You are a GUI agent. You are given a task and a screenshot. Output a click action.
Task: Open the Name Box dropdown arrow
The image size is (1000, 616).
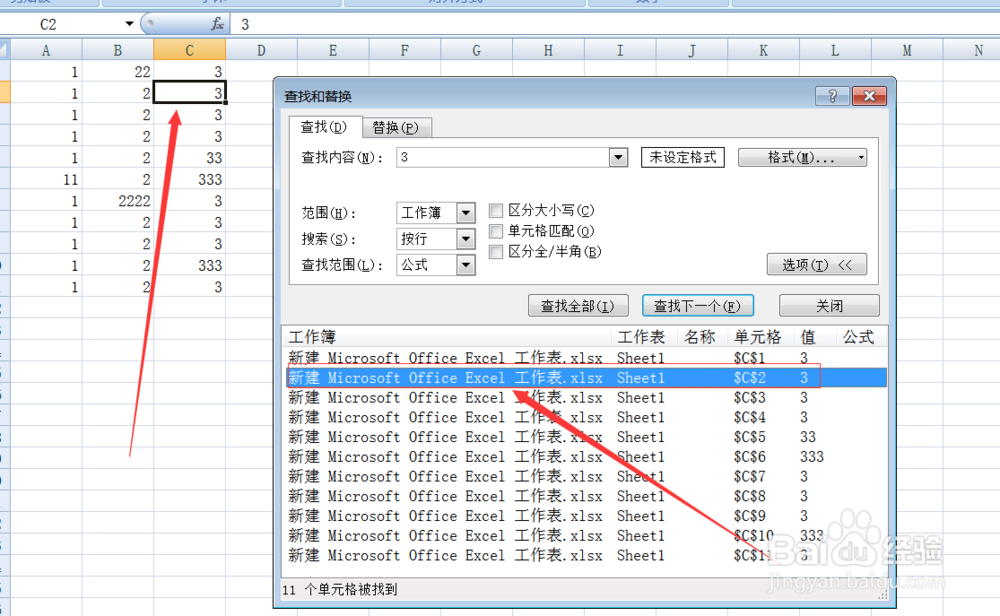tap(129, 24)
